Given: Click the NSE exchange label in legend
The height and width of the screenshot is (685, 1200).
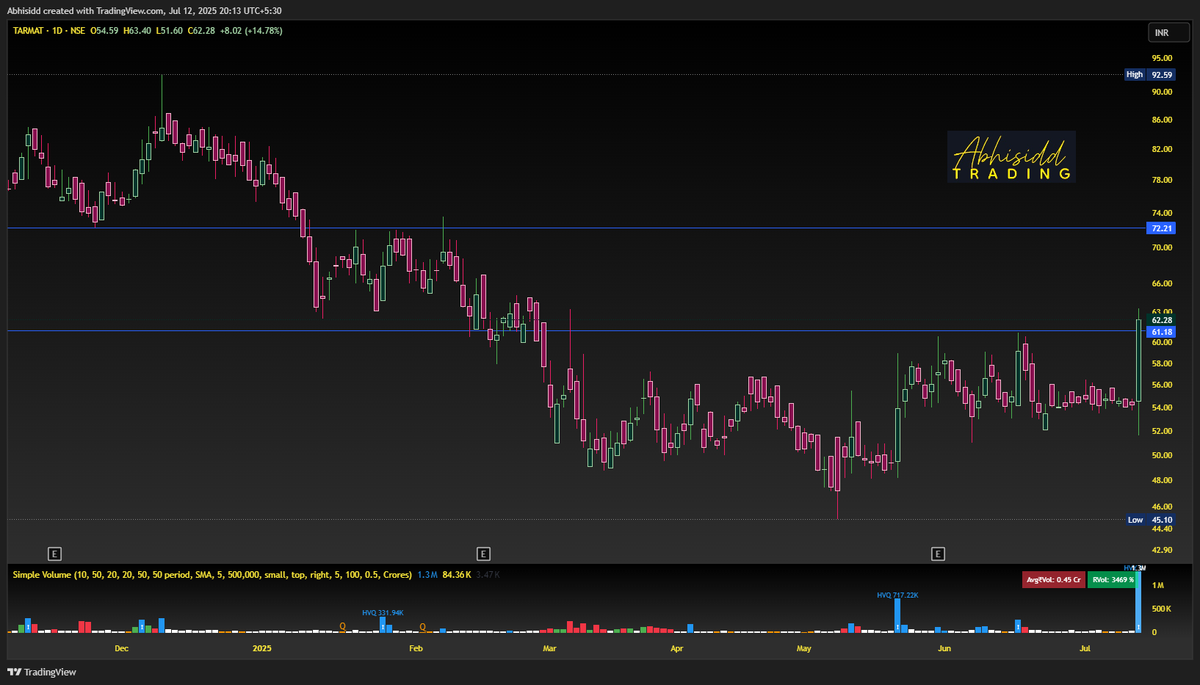Looking at the screenshot, I should (77, 31).
